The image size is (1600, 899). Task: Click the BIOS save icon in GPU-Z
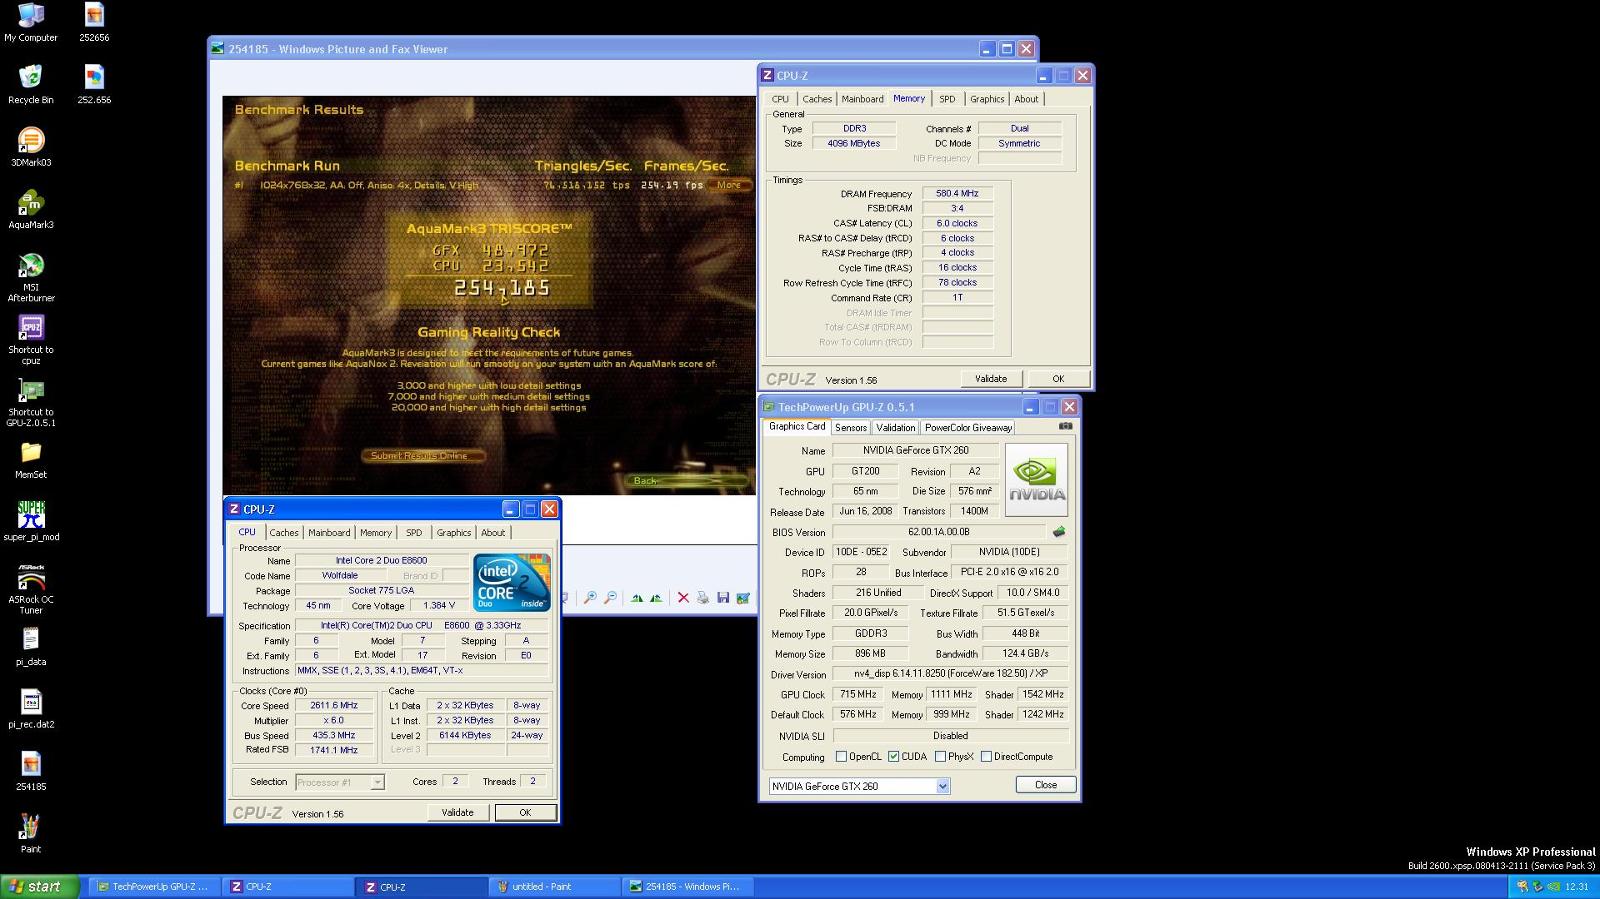coord(1059,532)
